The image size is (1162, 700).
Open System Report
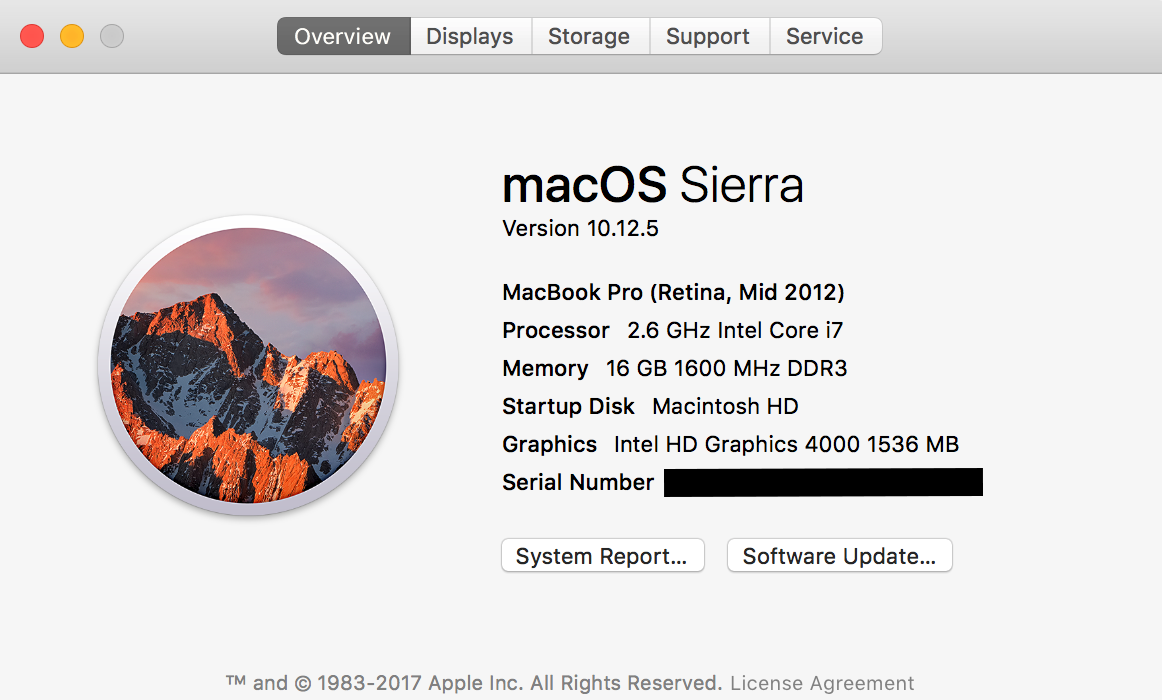tap(602, 556)
